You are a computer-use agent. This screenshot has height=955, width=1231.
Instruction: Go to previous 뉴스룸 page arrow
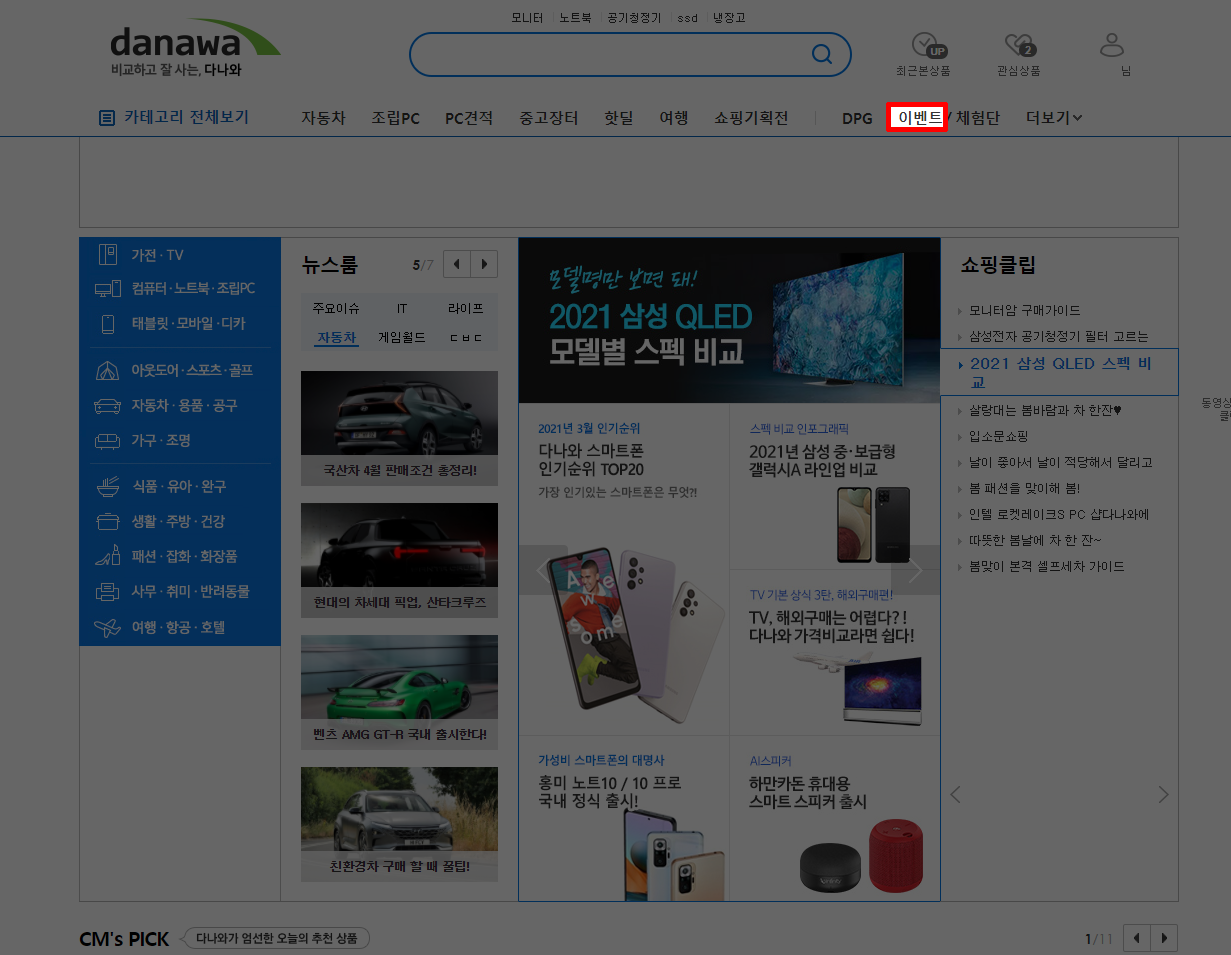(457, 265)
